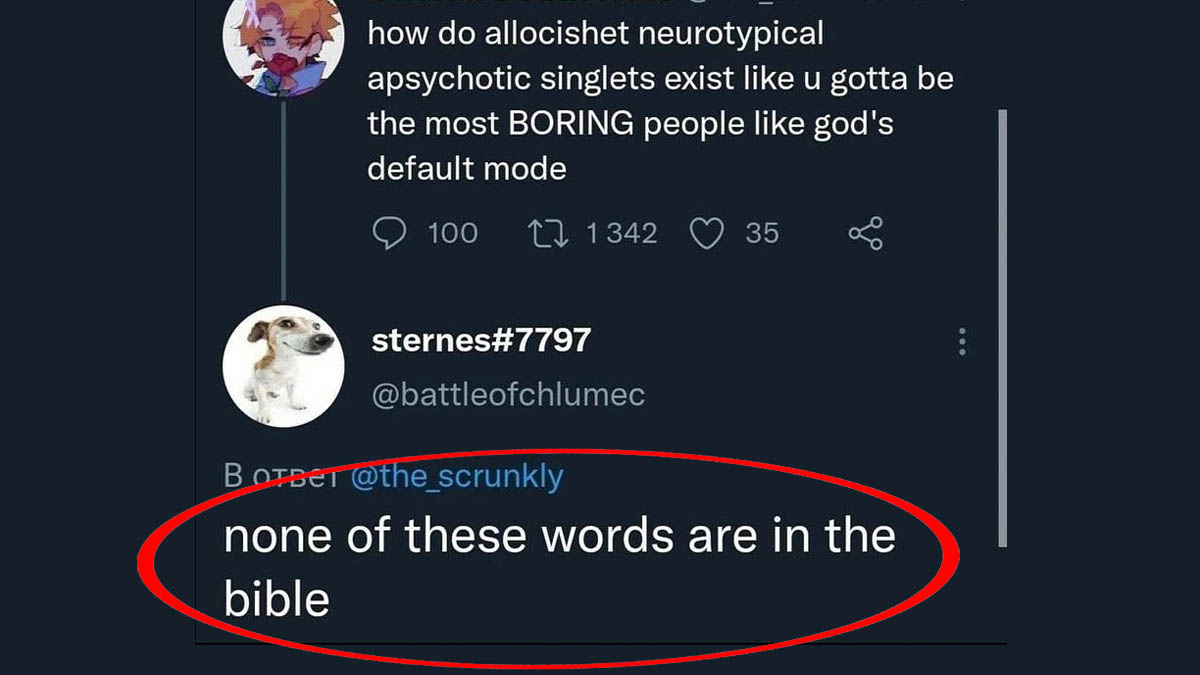Select the reply speech bubble icon
Image resolution: width=1200 pixels, height=675 pixels.
pyautogui.click(x=392, y=232)
